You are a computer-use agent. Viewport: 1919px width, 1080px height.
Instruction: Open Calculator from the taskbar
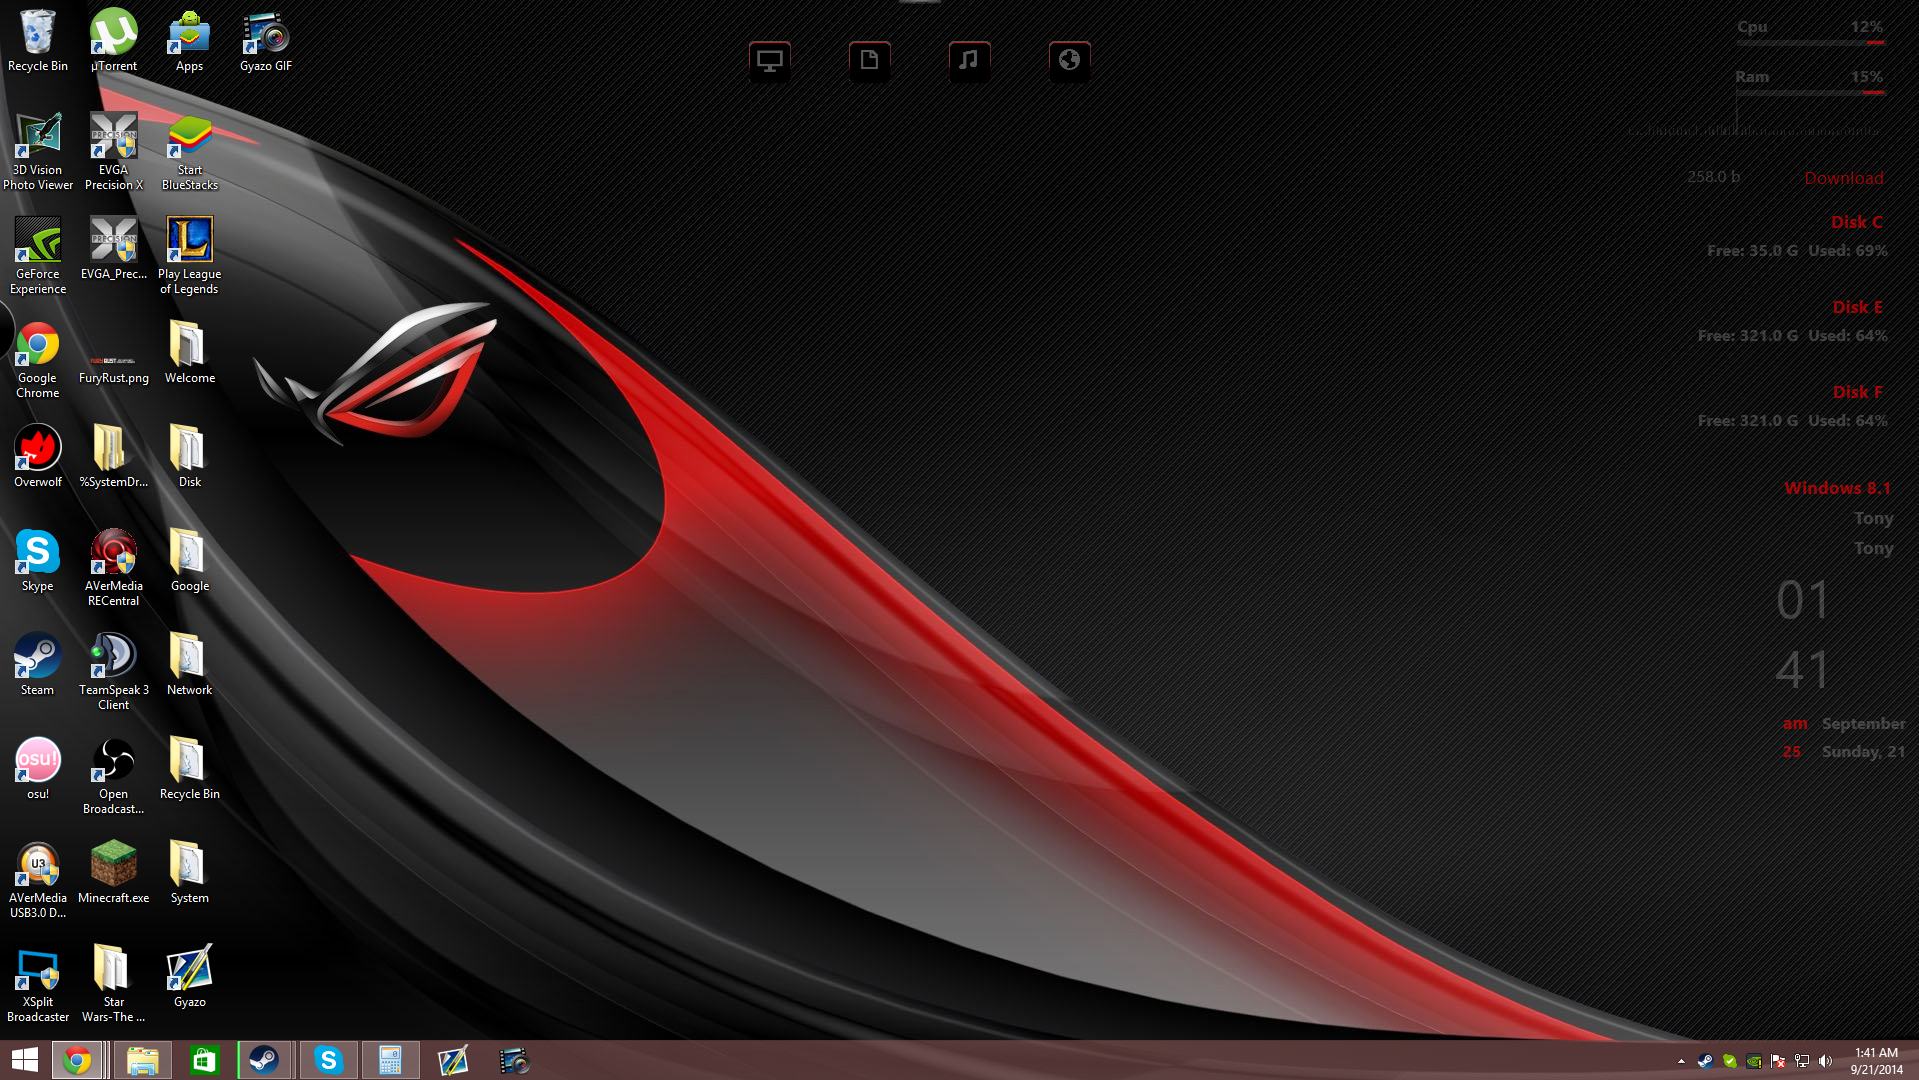point(390,1060)
